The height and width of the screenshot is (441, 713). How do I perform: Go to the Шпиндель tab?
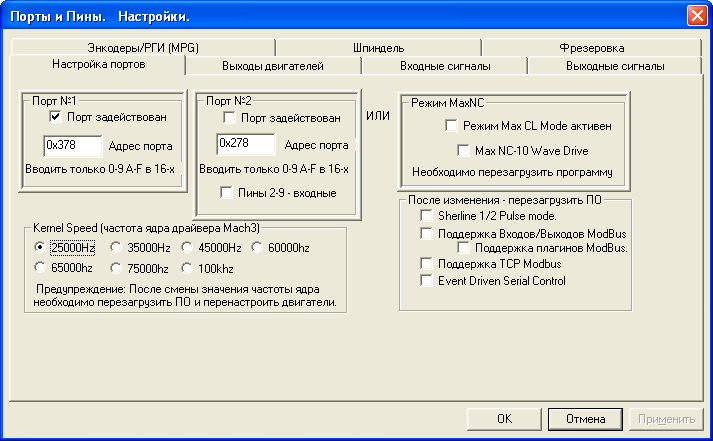pyautogui.click(x=377, y=47)
